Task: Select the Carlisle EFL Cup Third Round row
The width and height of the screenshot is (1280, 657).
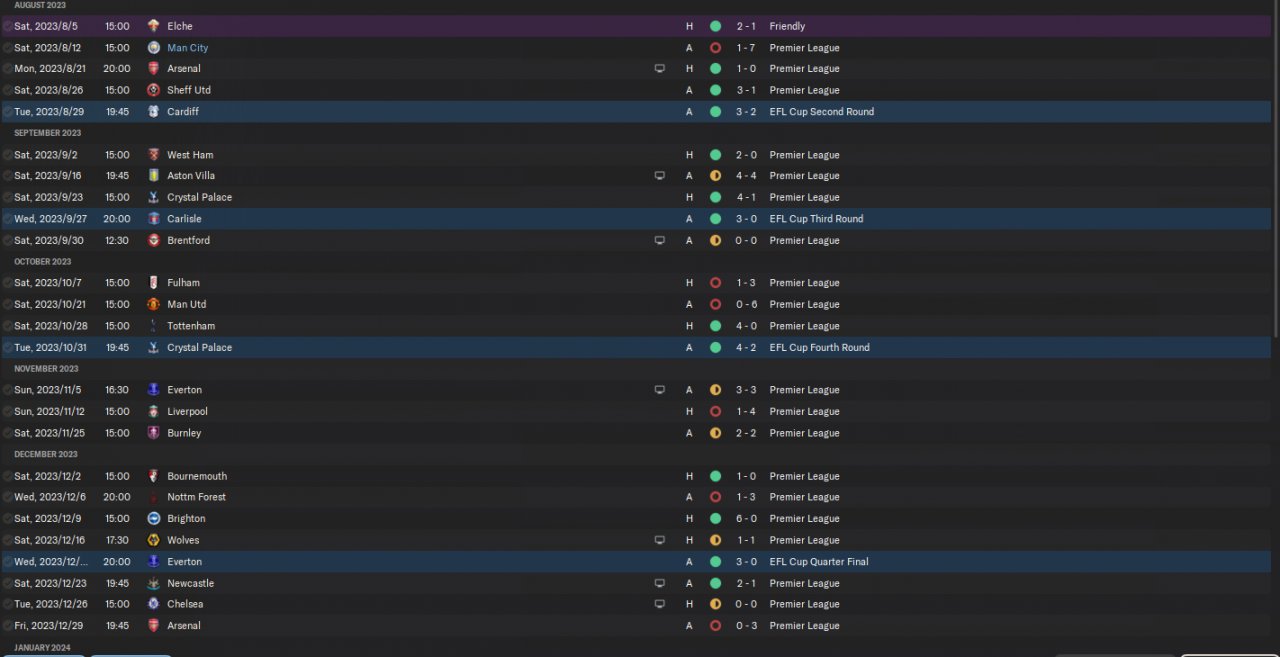Action: click(x=400, y=219)
